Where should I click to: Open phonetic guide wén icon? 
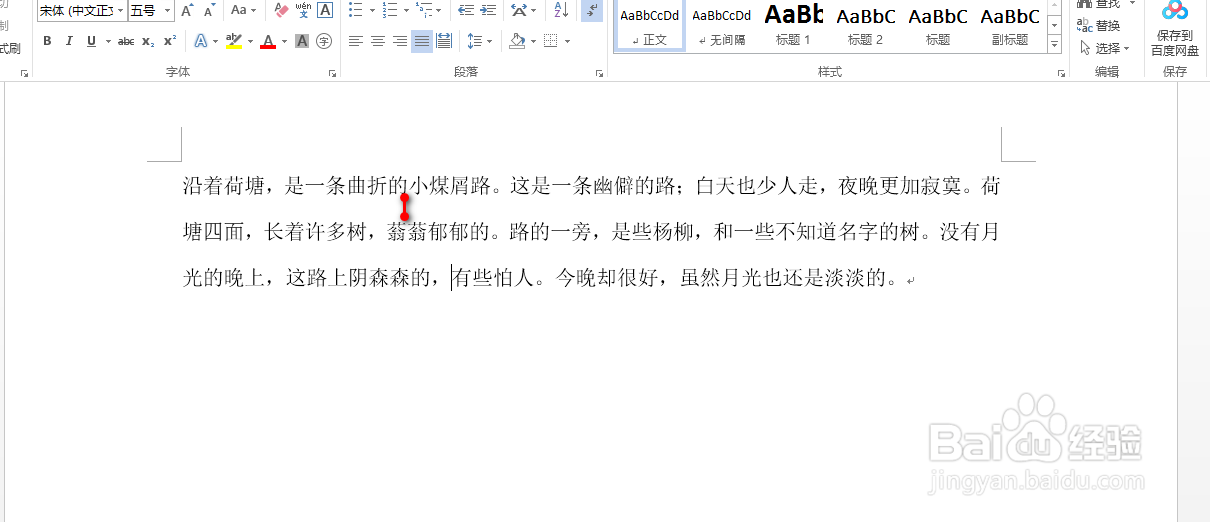tap(303, 11)
